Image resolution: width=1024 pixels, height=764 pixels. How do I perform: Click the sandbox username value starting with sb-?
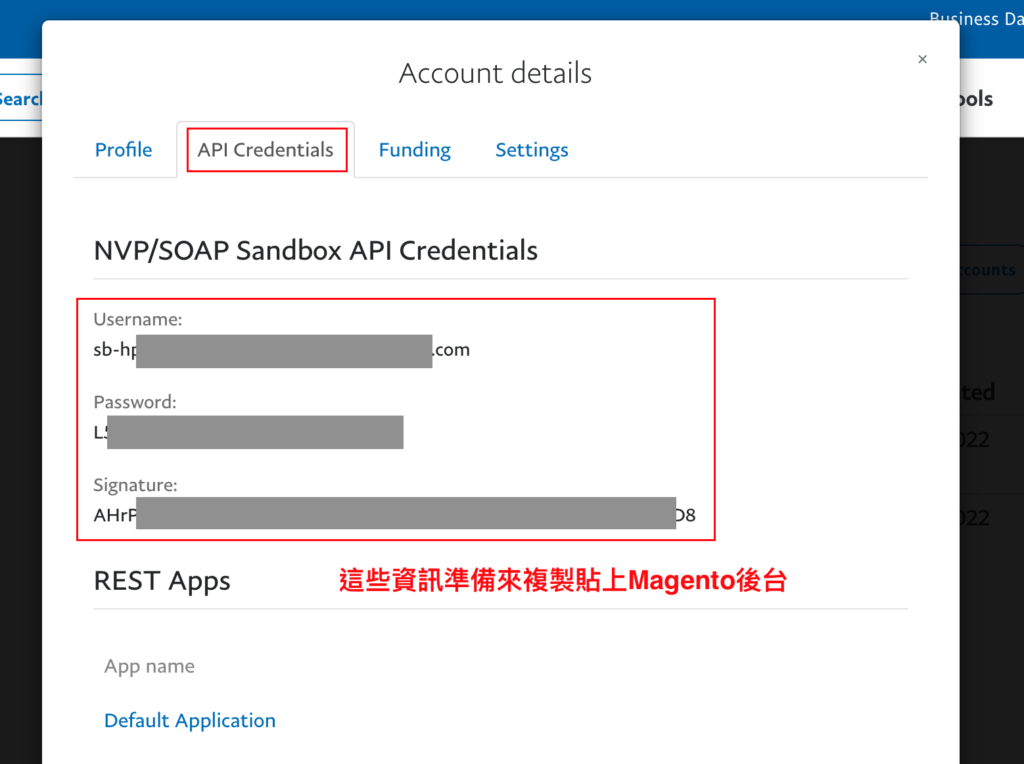(x=281, y=350)
